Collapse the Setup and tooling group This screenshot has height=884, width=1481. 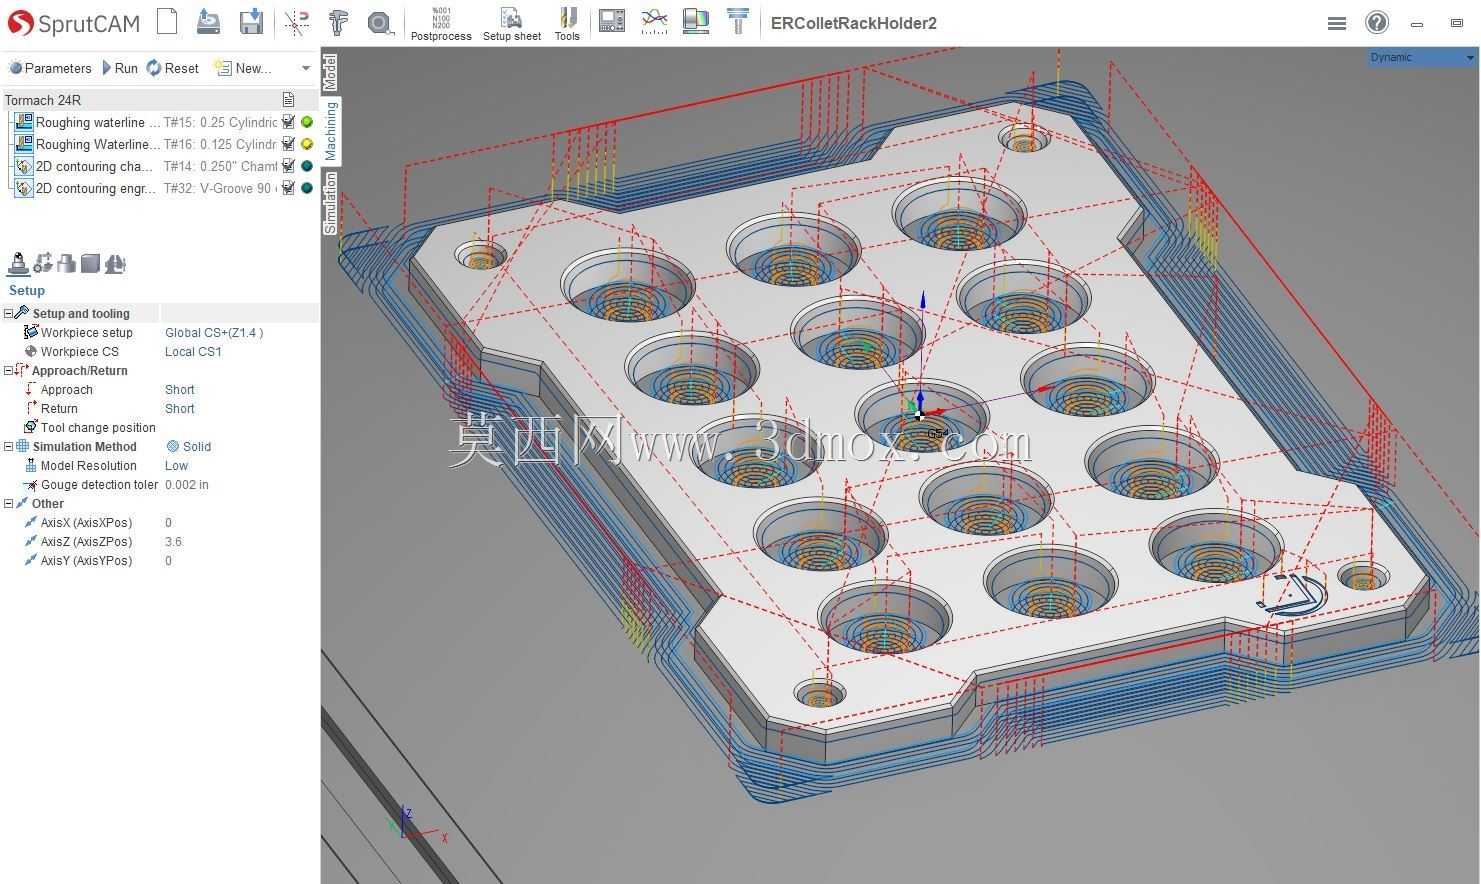(x=8, y=313)
